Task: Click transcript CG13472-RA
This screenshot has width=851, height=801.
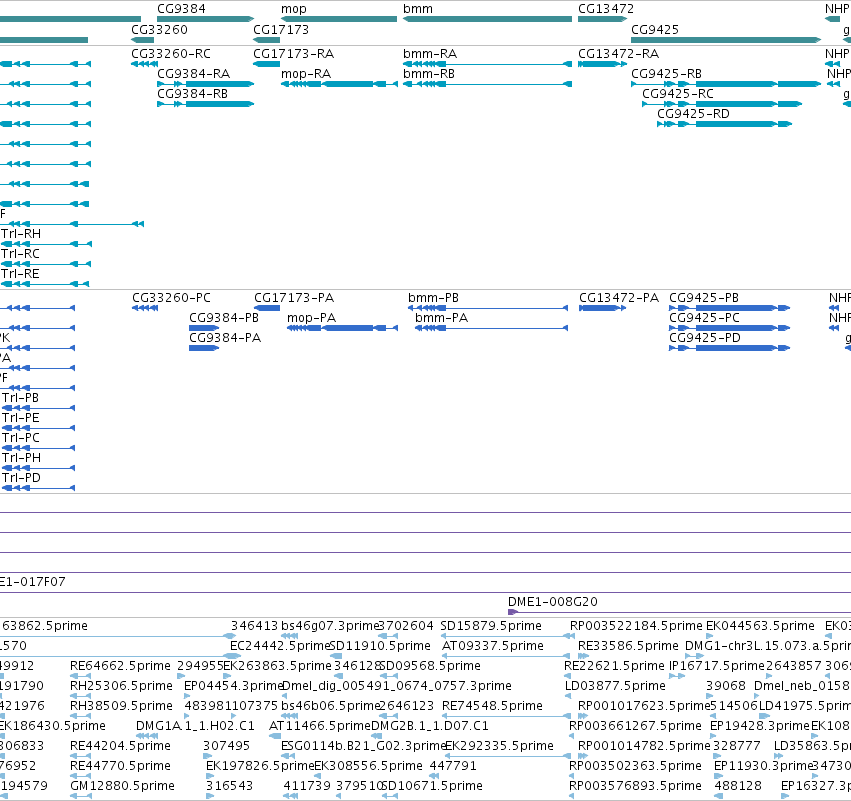Action: pos(618,54)
